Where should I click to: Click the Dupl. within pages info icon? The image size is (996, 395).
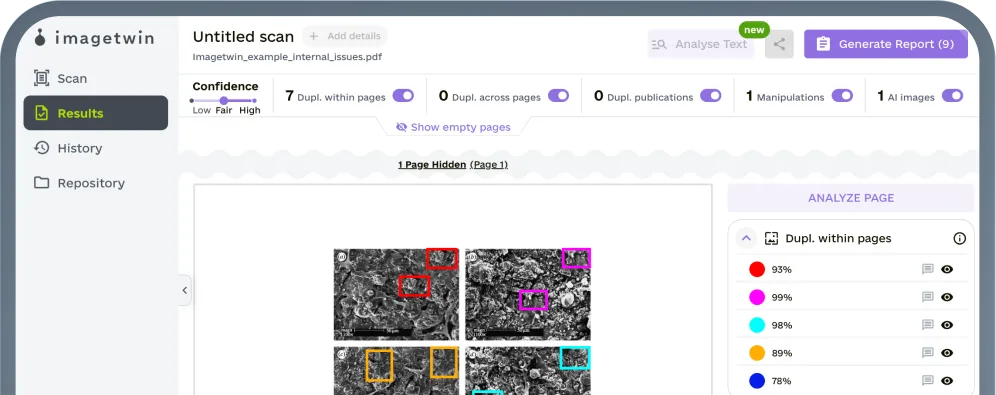[x=959, y=239]
